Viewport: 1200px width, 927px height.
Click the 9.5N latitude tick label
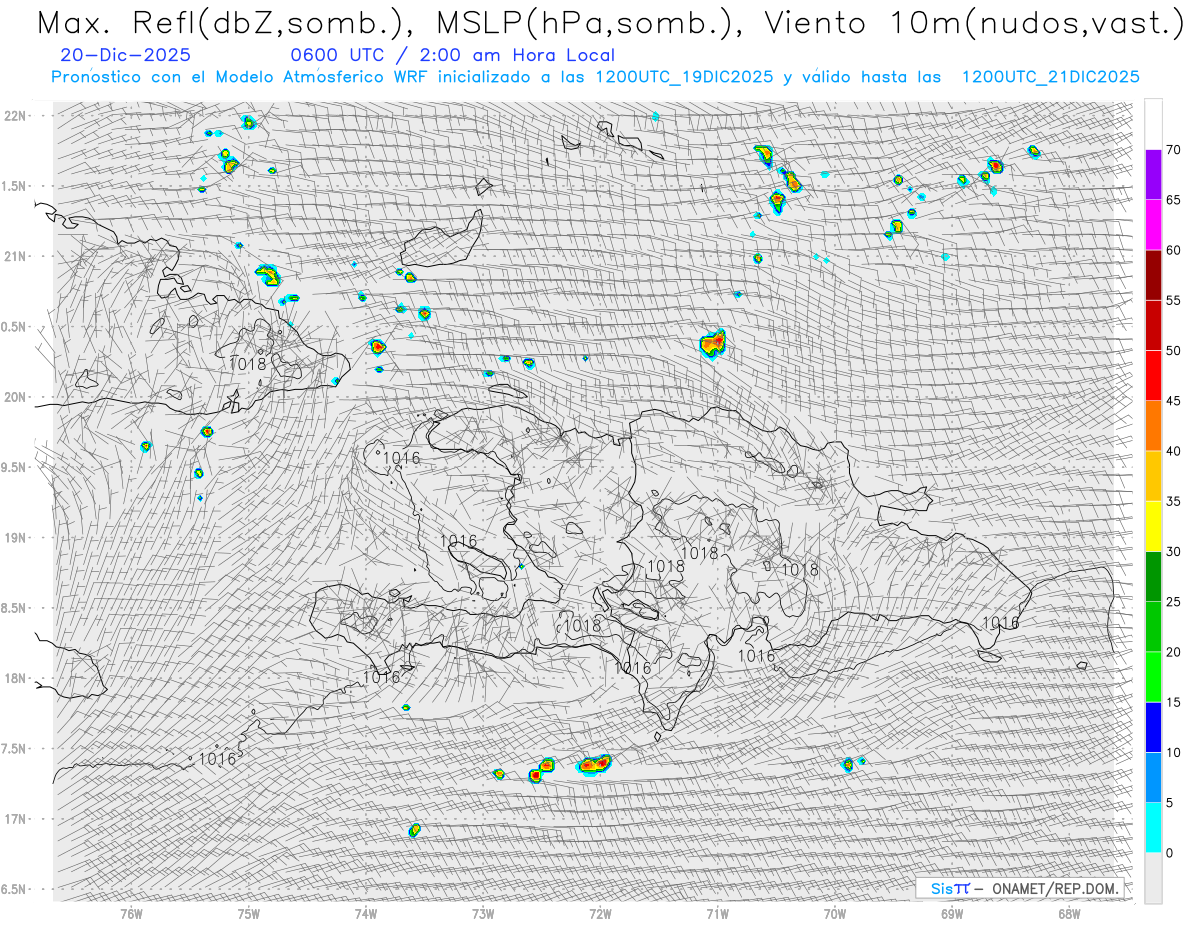[15, 467]
